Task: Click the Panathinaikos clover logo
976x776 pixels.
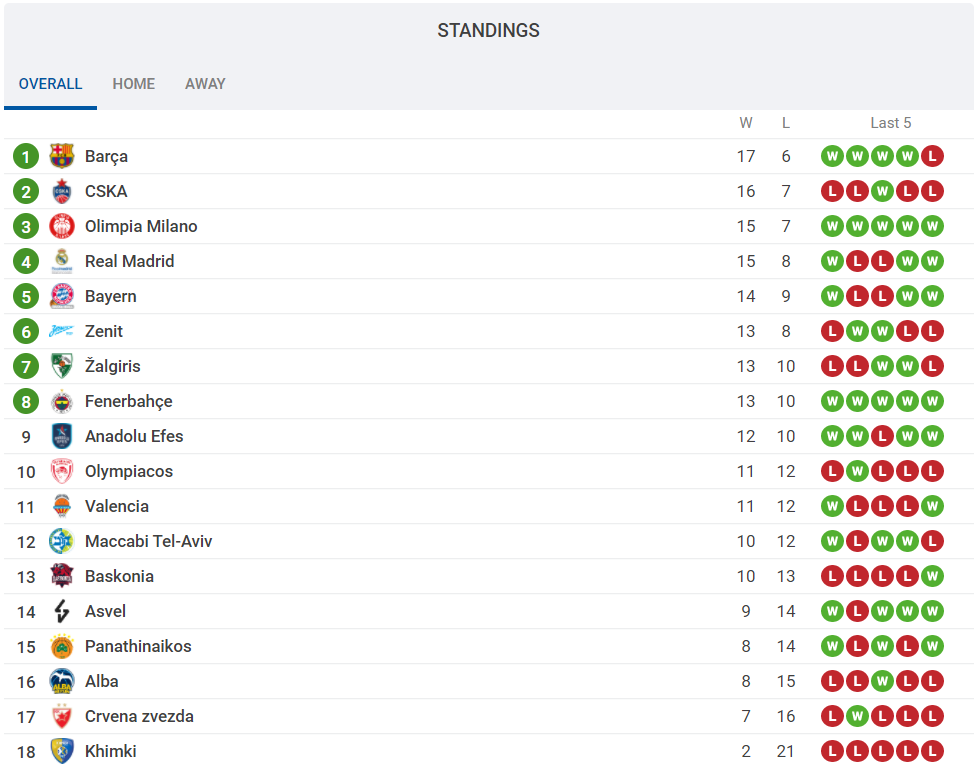Action: click(x=62, y=646)
